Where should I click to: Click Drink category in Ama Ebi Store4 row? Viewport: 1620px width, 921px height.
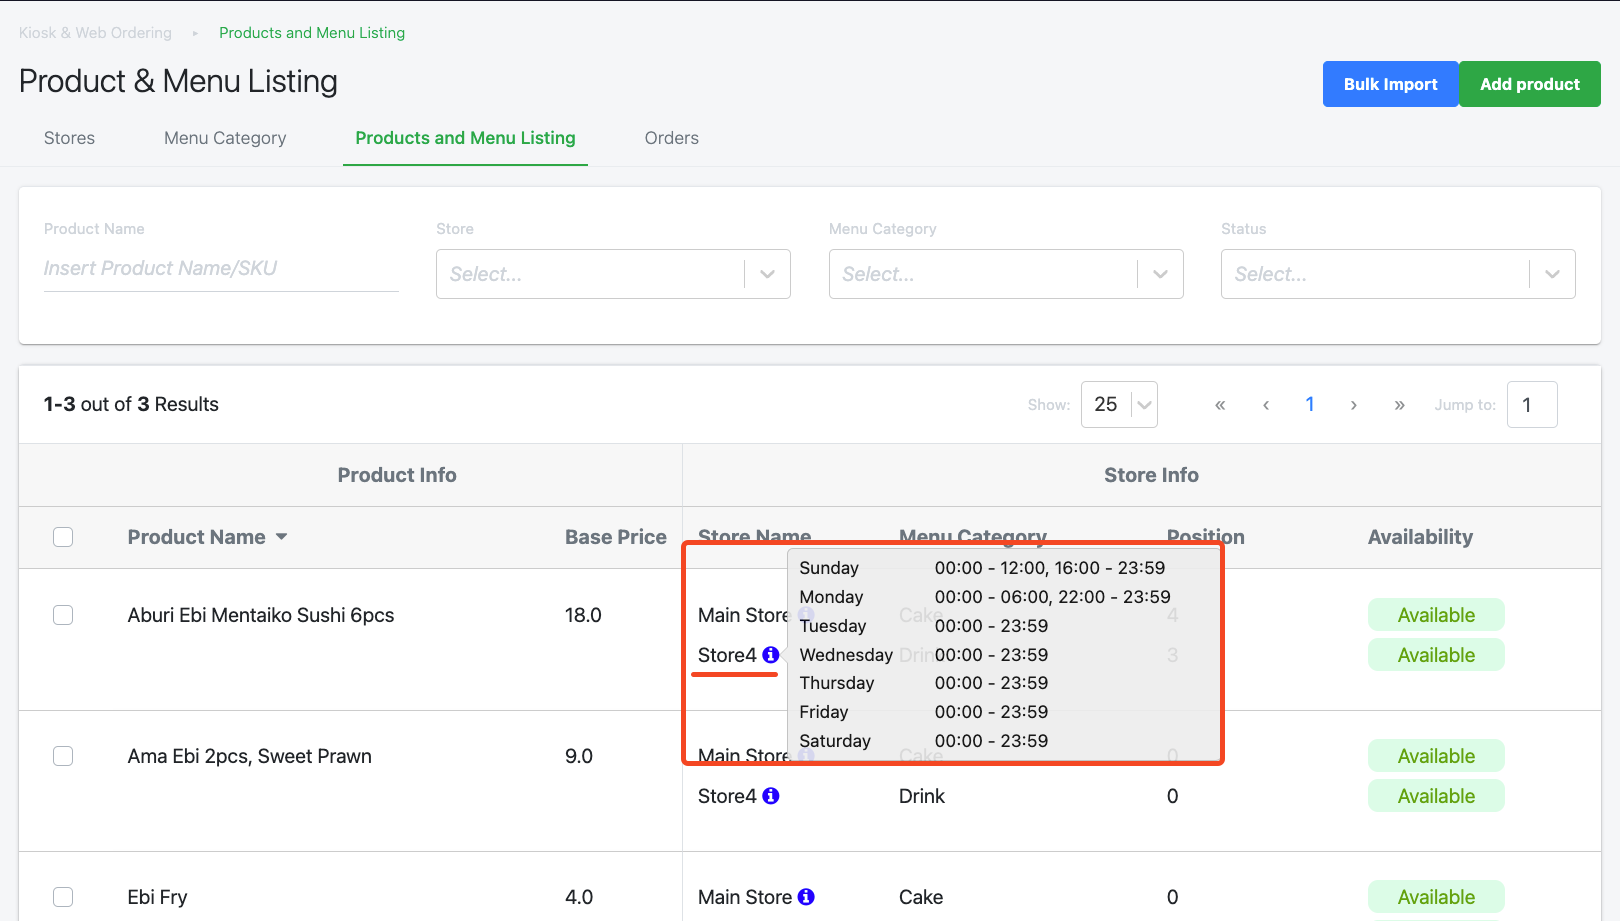922,796
